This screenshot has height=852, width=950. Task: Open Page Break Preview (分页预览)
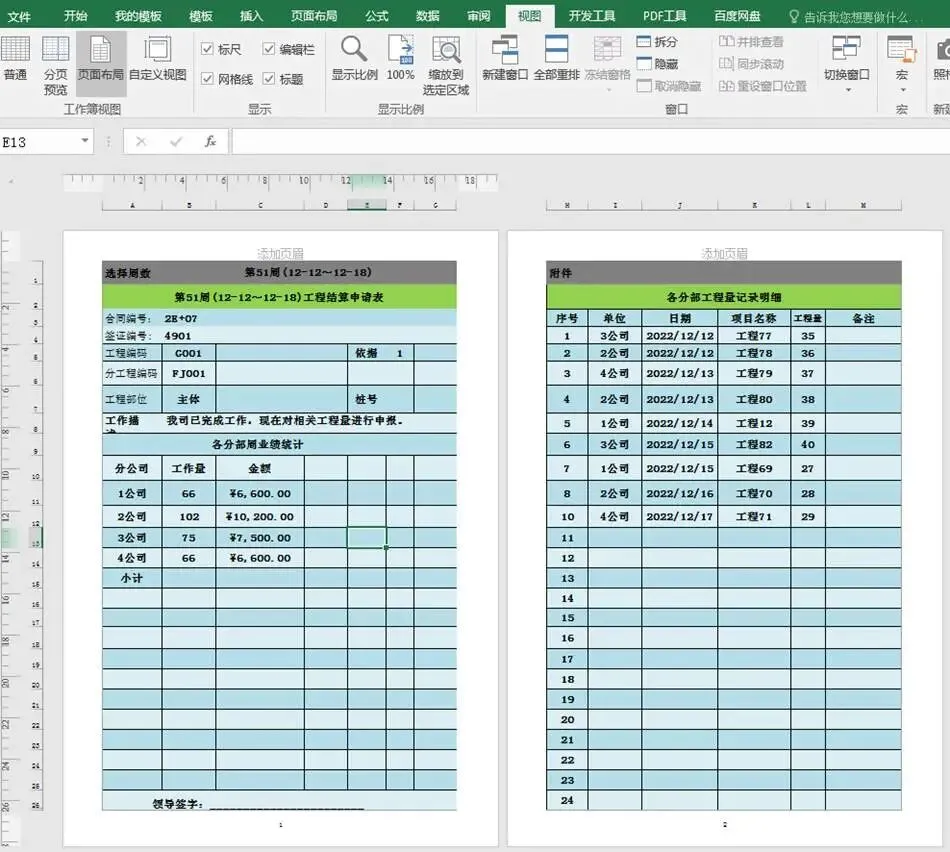(55, 65)
